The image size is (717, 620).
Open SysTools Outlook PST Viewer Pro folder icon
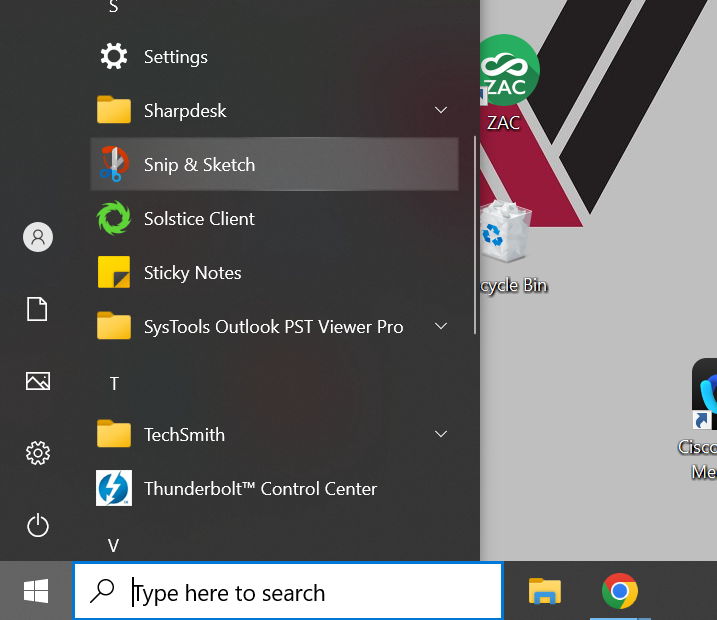[113, 326]
